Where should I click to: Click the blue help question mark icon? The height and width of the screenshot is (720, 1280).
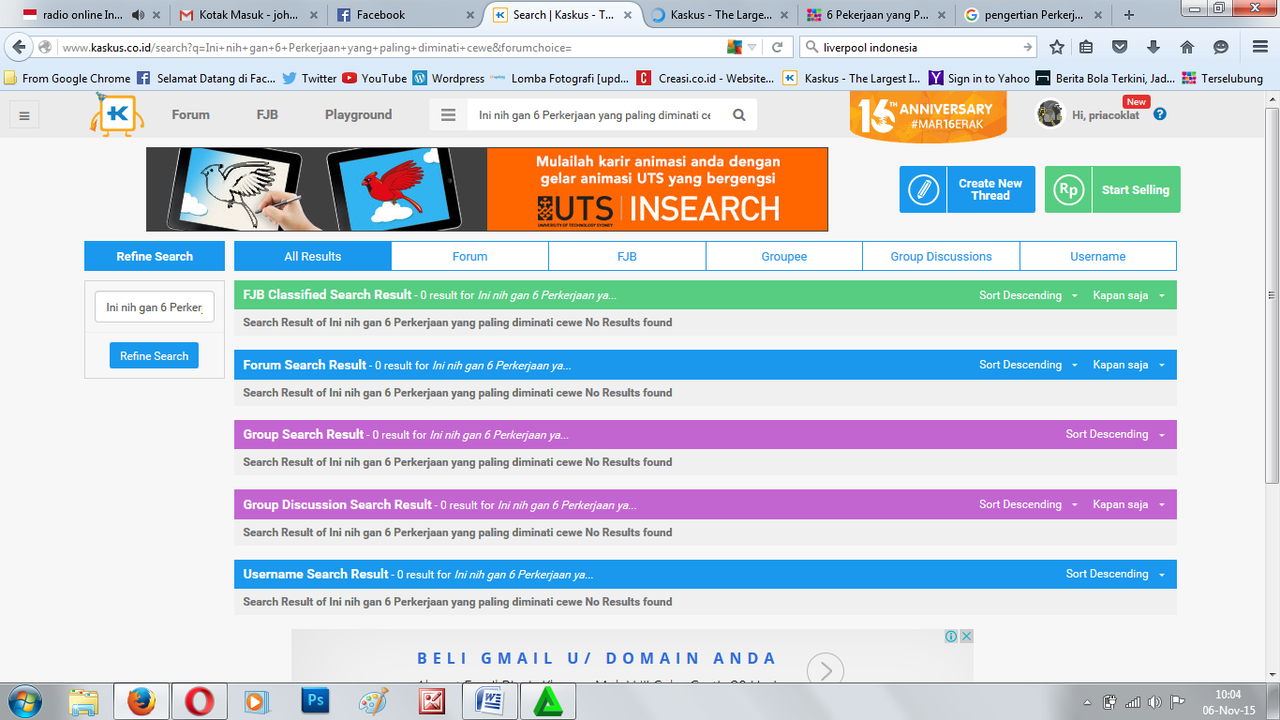pyautogui.click(x=1160, y=114)
